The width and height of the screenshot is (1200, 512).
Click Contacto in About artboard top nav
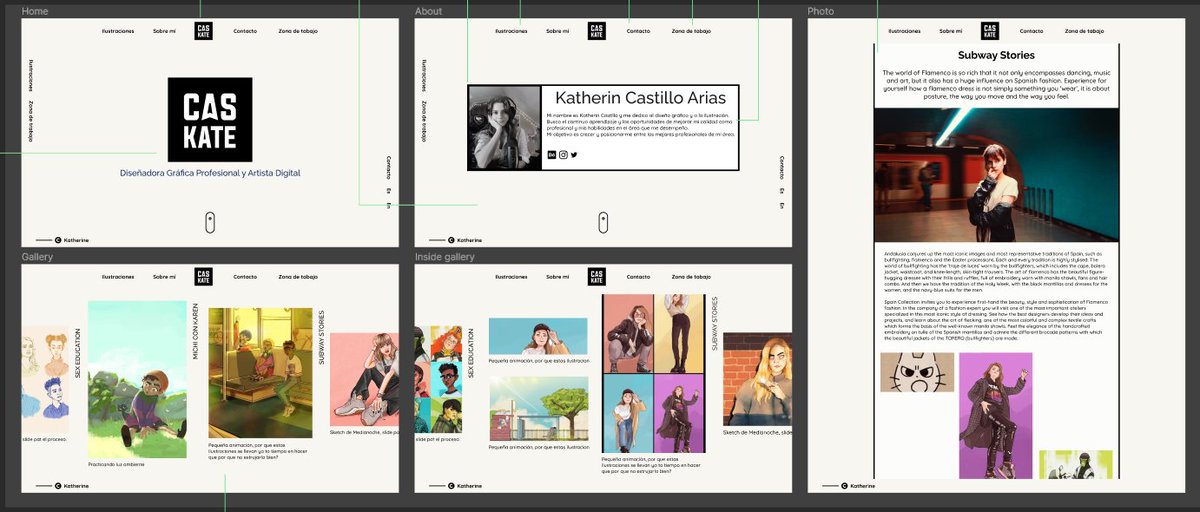click(x=638, y=31)
